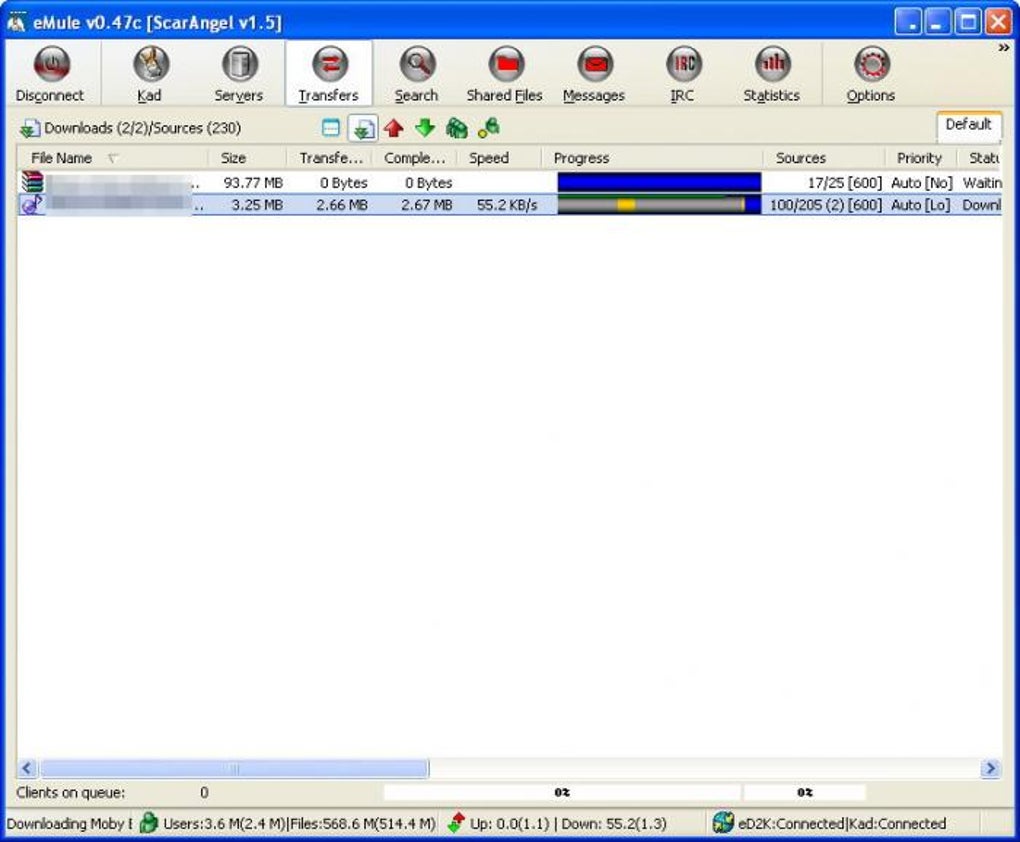The height and width of the screenshot is (842, 1020).
Task: Select the music file icon of the 3.25 MB download
Action: (32, 204)
